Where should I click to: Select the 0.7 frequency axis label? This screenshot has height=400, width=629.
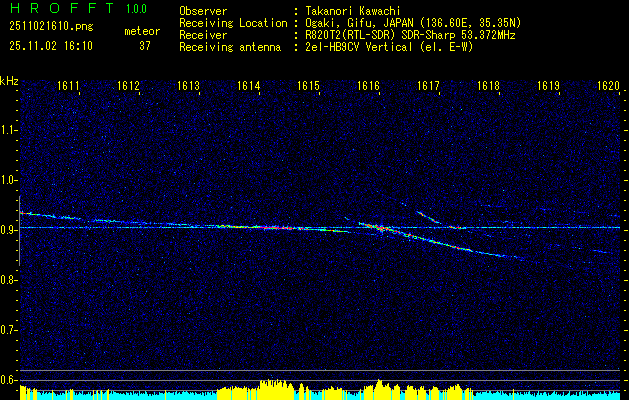click(9, 329)
